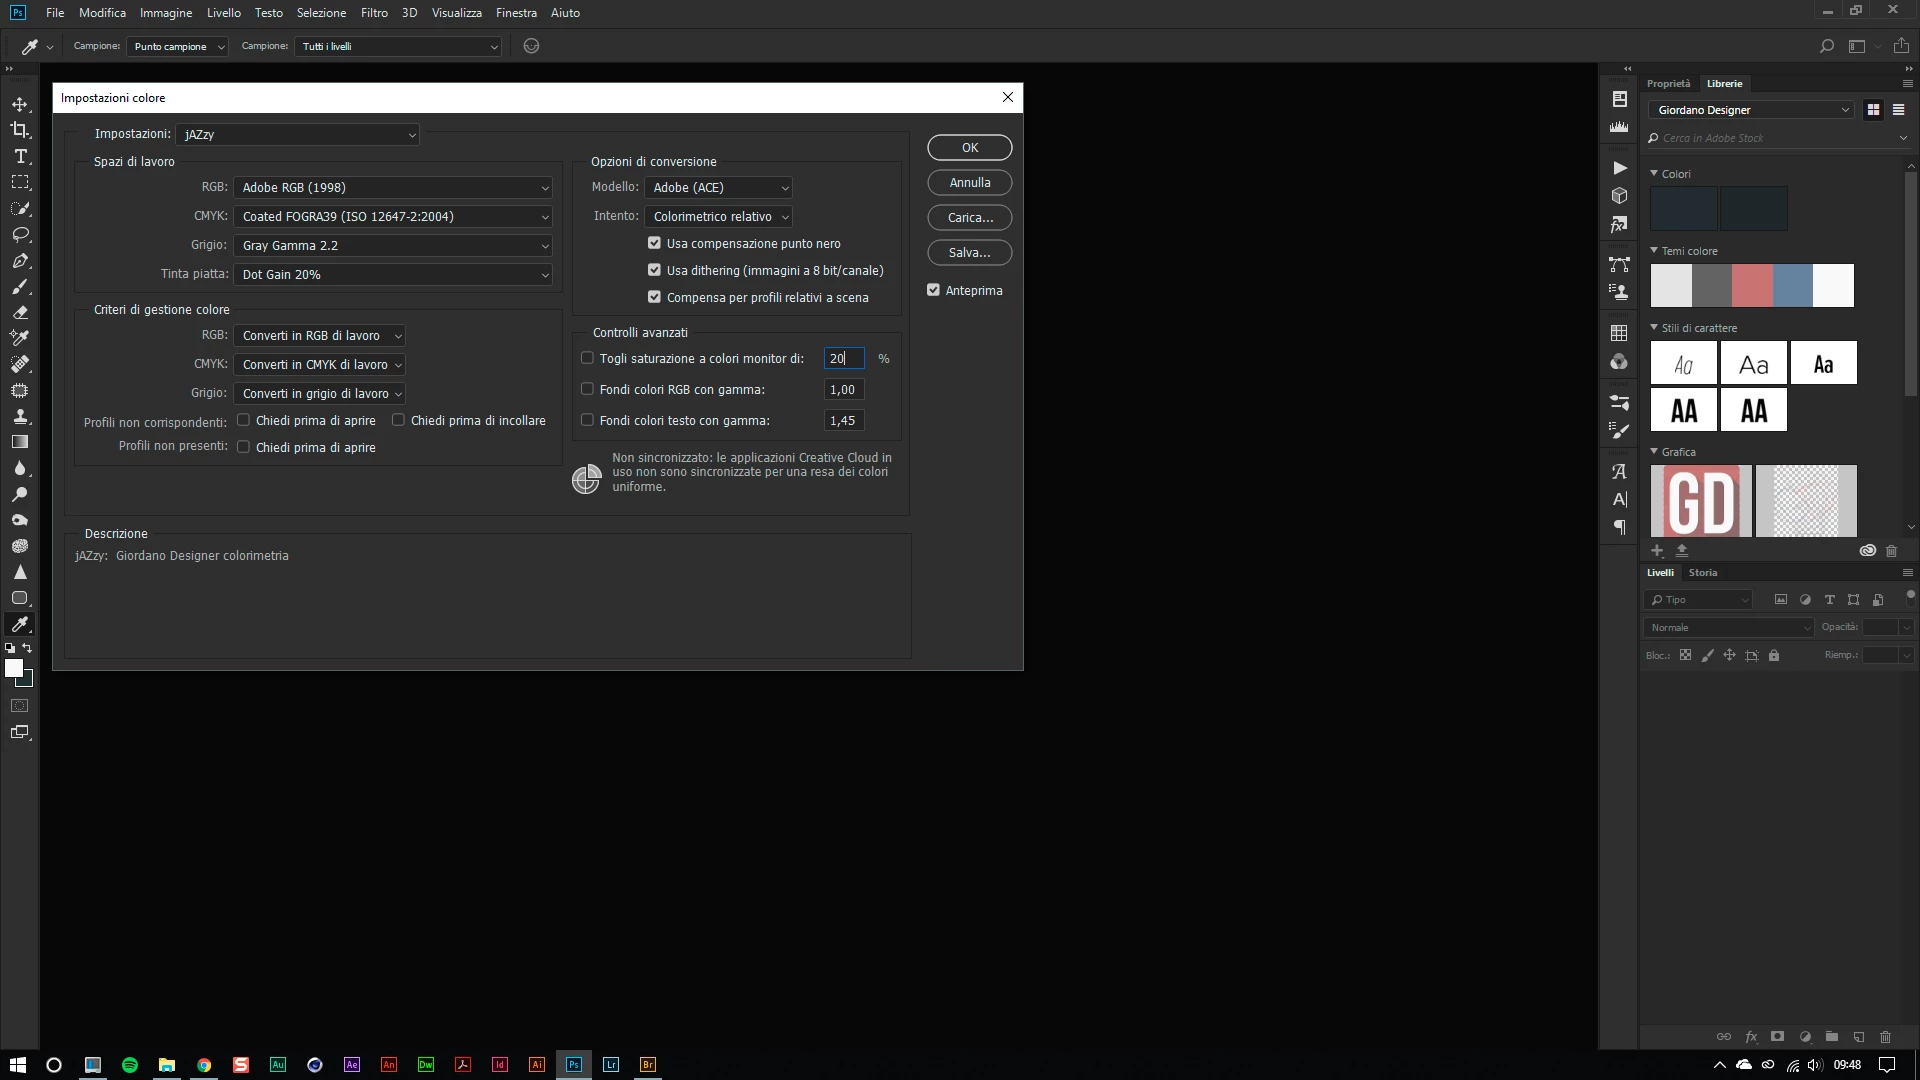The width and height of the screenshot is (1920, 1080).
Task: Select the Horizontal Type tool
Action: [x=20, y=156]
